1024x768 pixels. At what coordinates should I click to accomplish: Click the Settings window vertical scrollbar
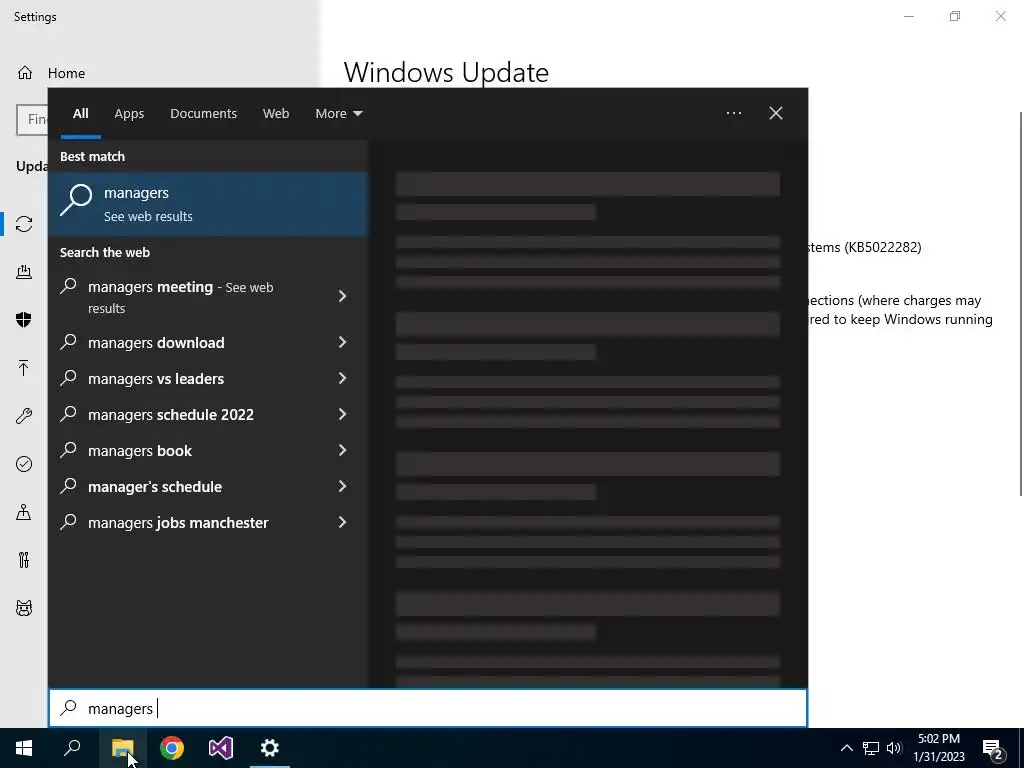(x=1020, y=304)
